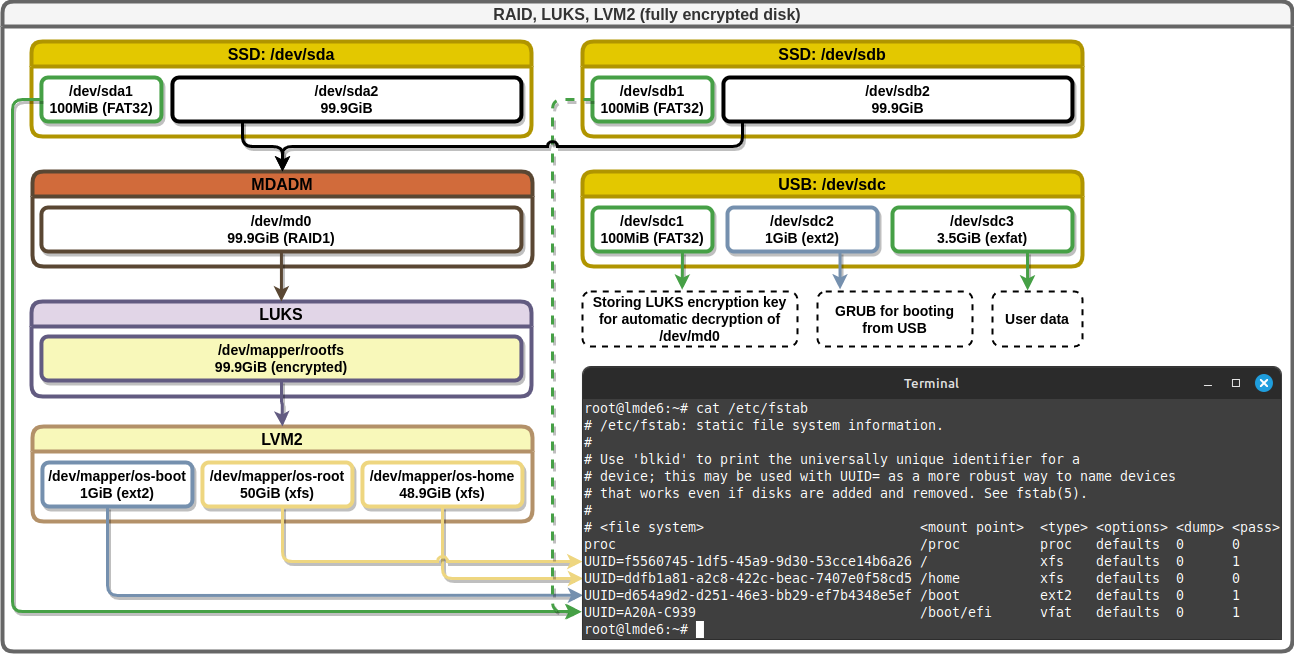1294x654 pixels.
Task: Close the Terminal window
Action: click(x=1264, y=383)
